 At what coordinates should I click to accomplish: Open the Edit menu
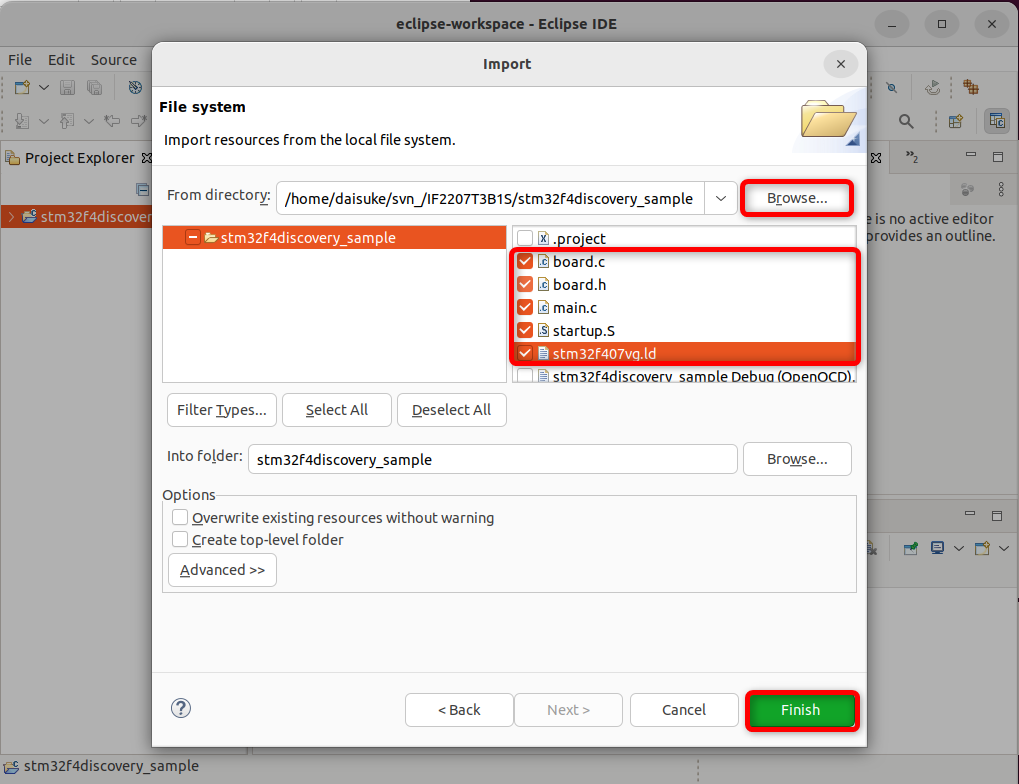point(61,60)
